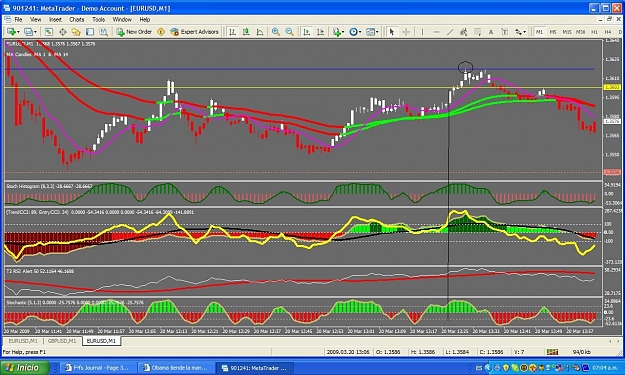
Task: Select the Trendline drawing tool
Action: point(450,32)
